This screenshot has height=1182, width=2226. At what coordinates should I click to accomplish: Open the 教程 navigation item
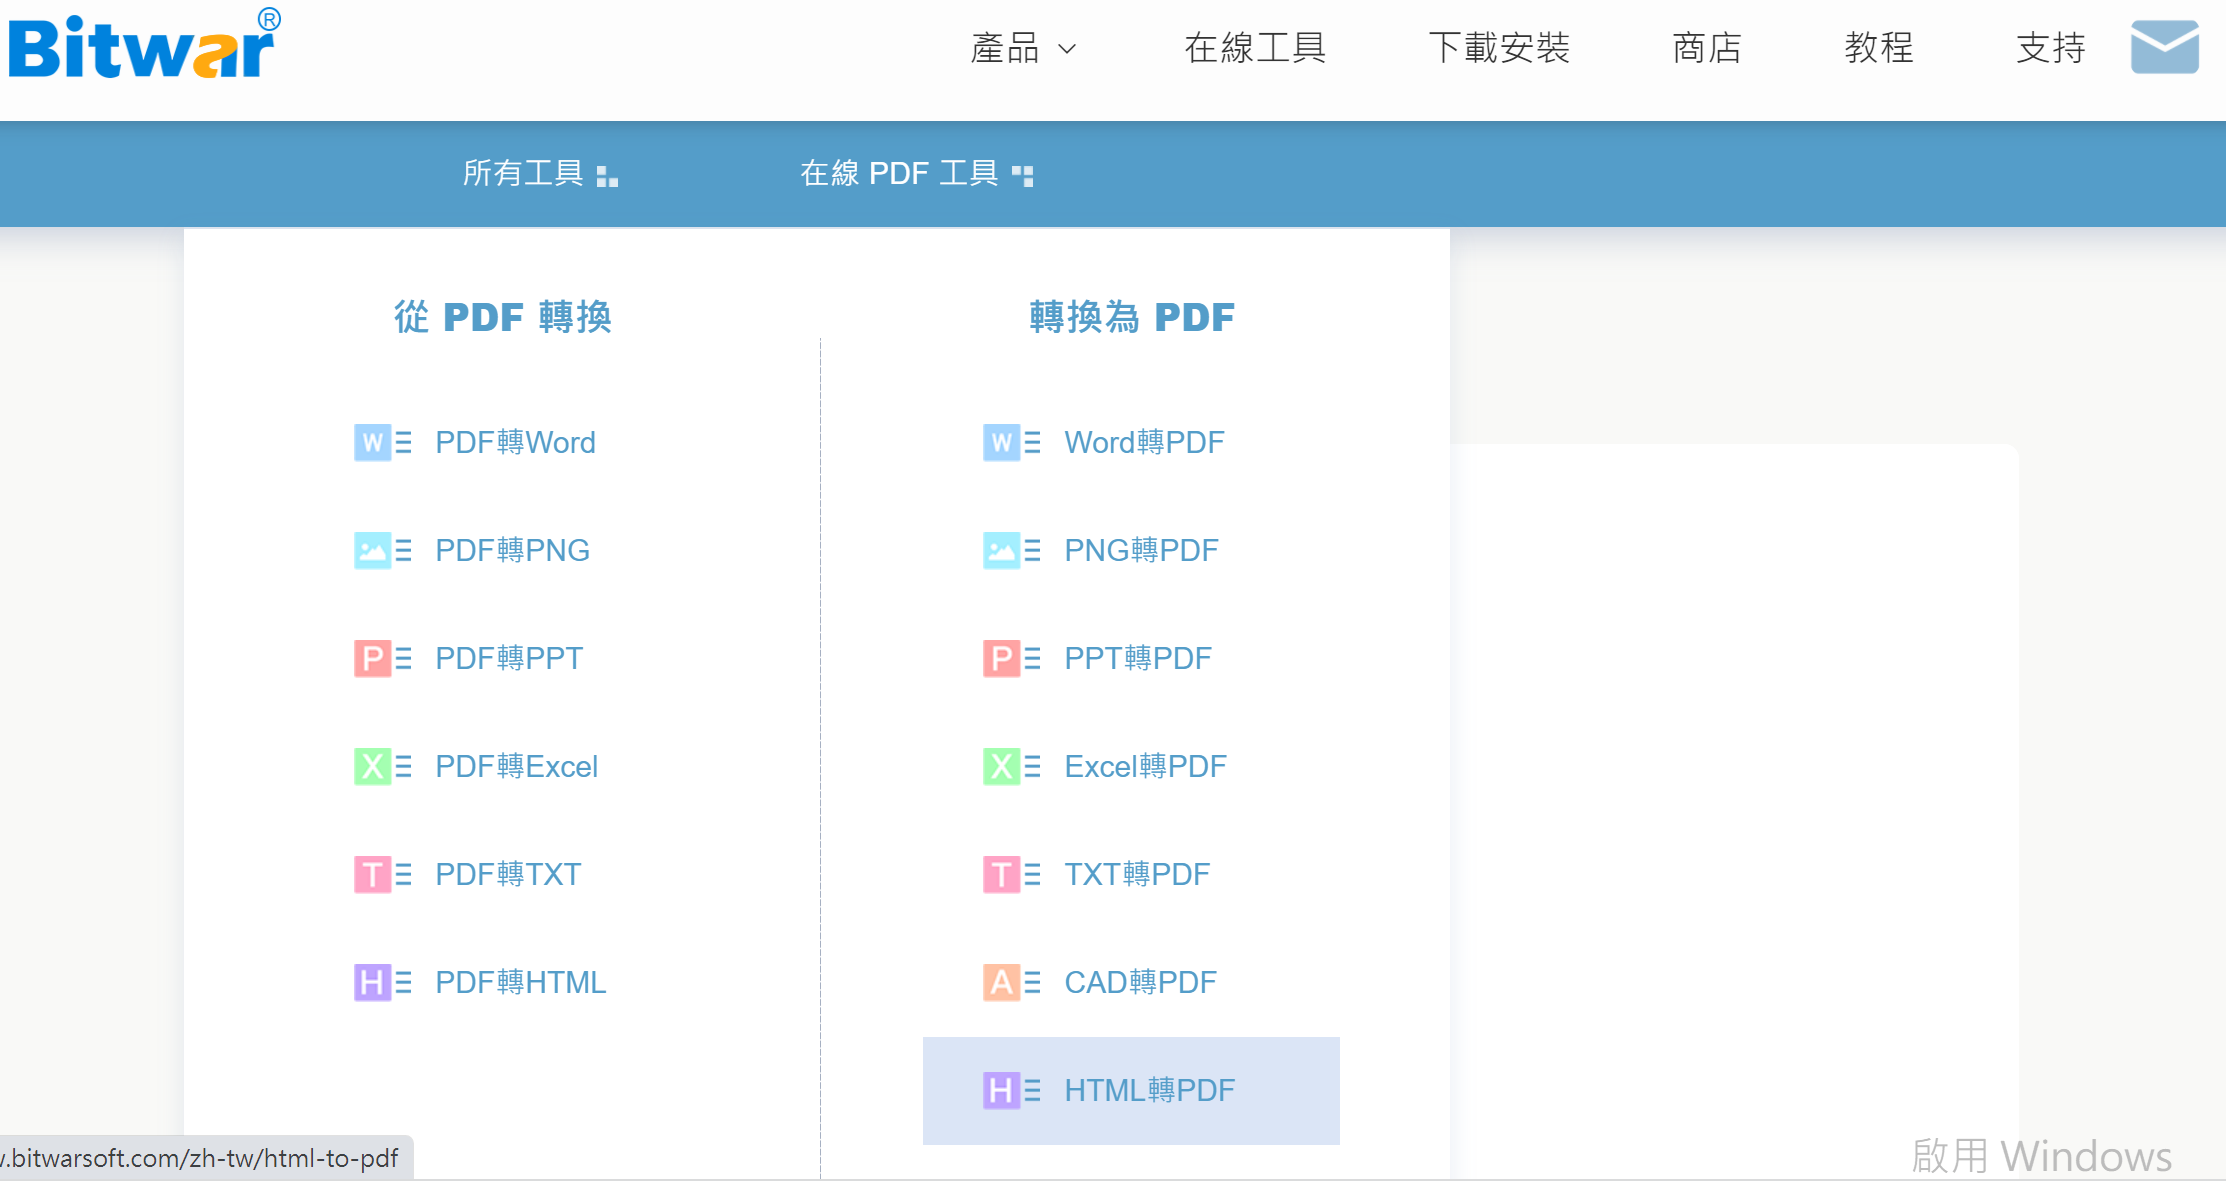[1878, 48]
